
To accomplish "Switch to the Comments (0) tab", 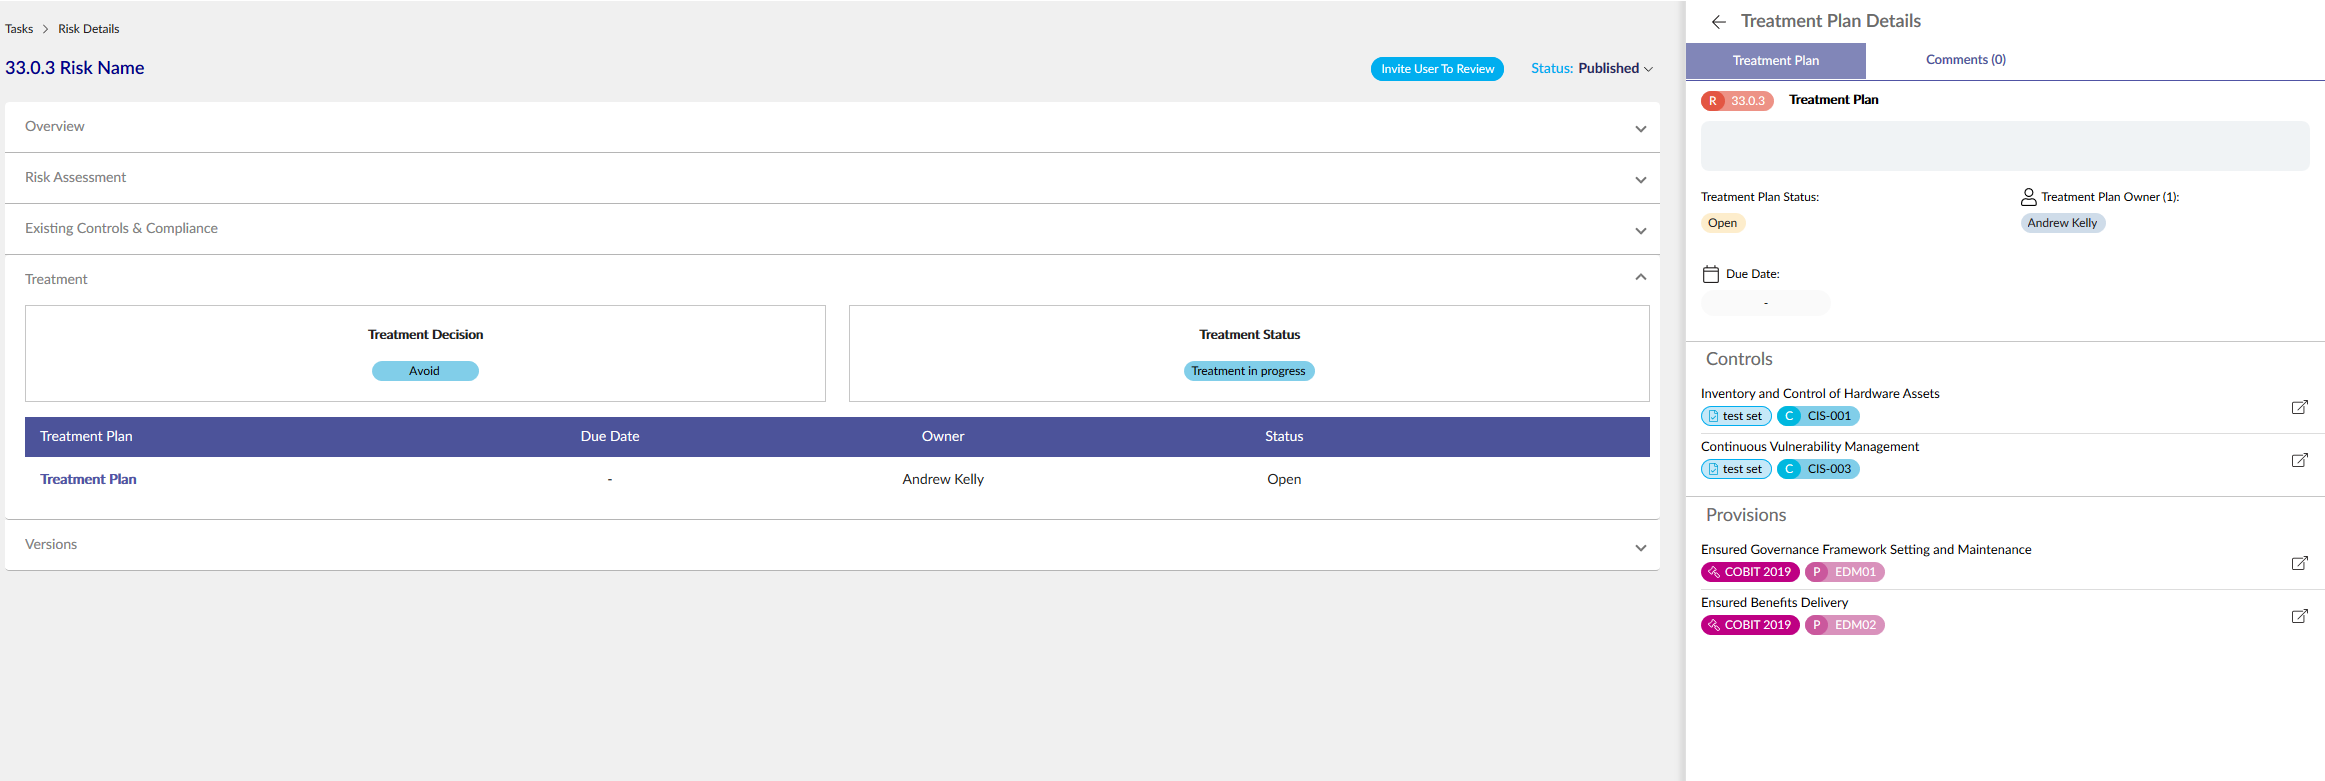I will (x=1966, y=60).
